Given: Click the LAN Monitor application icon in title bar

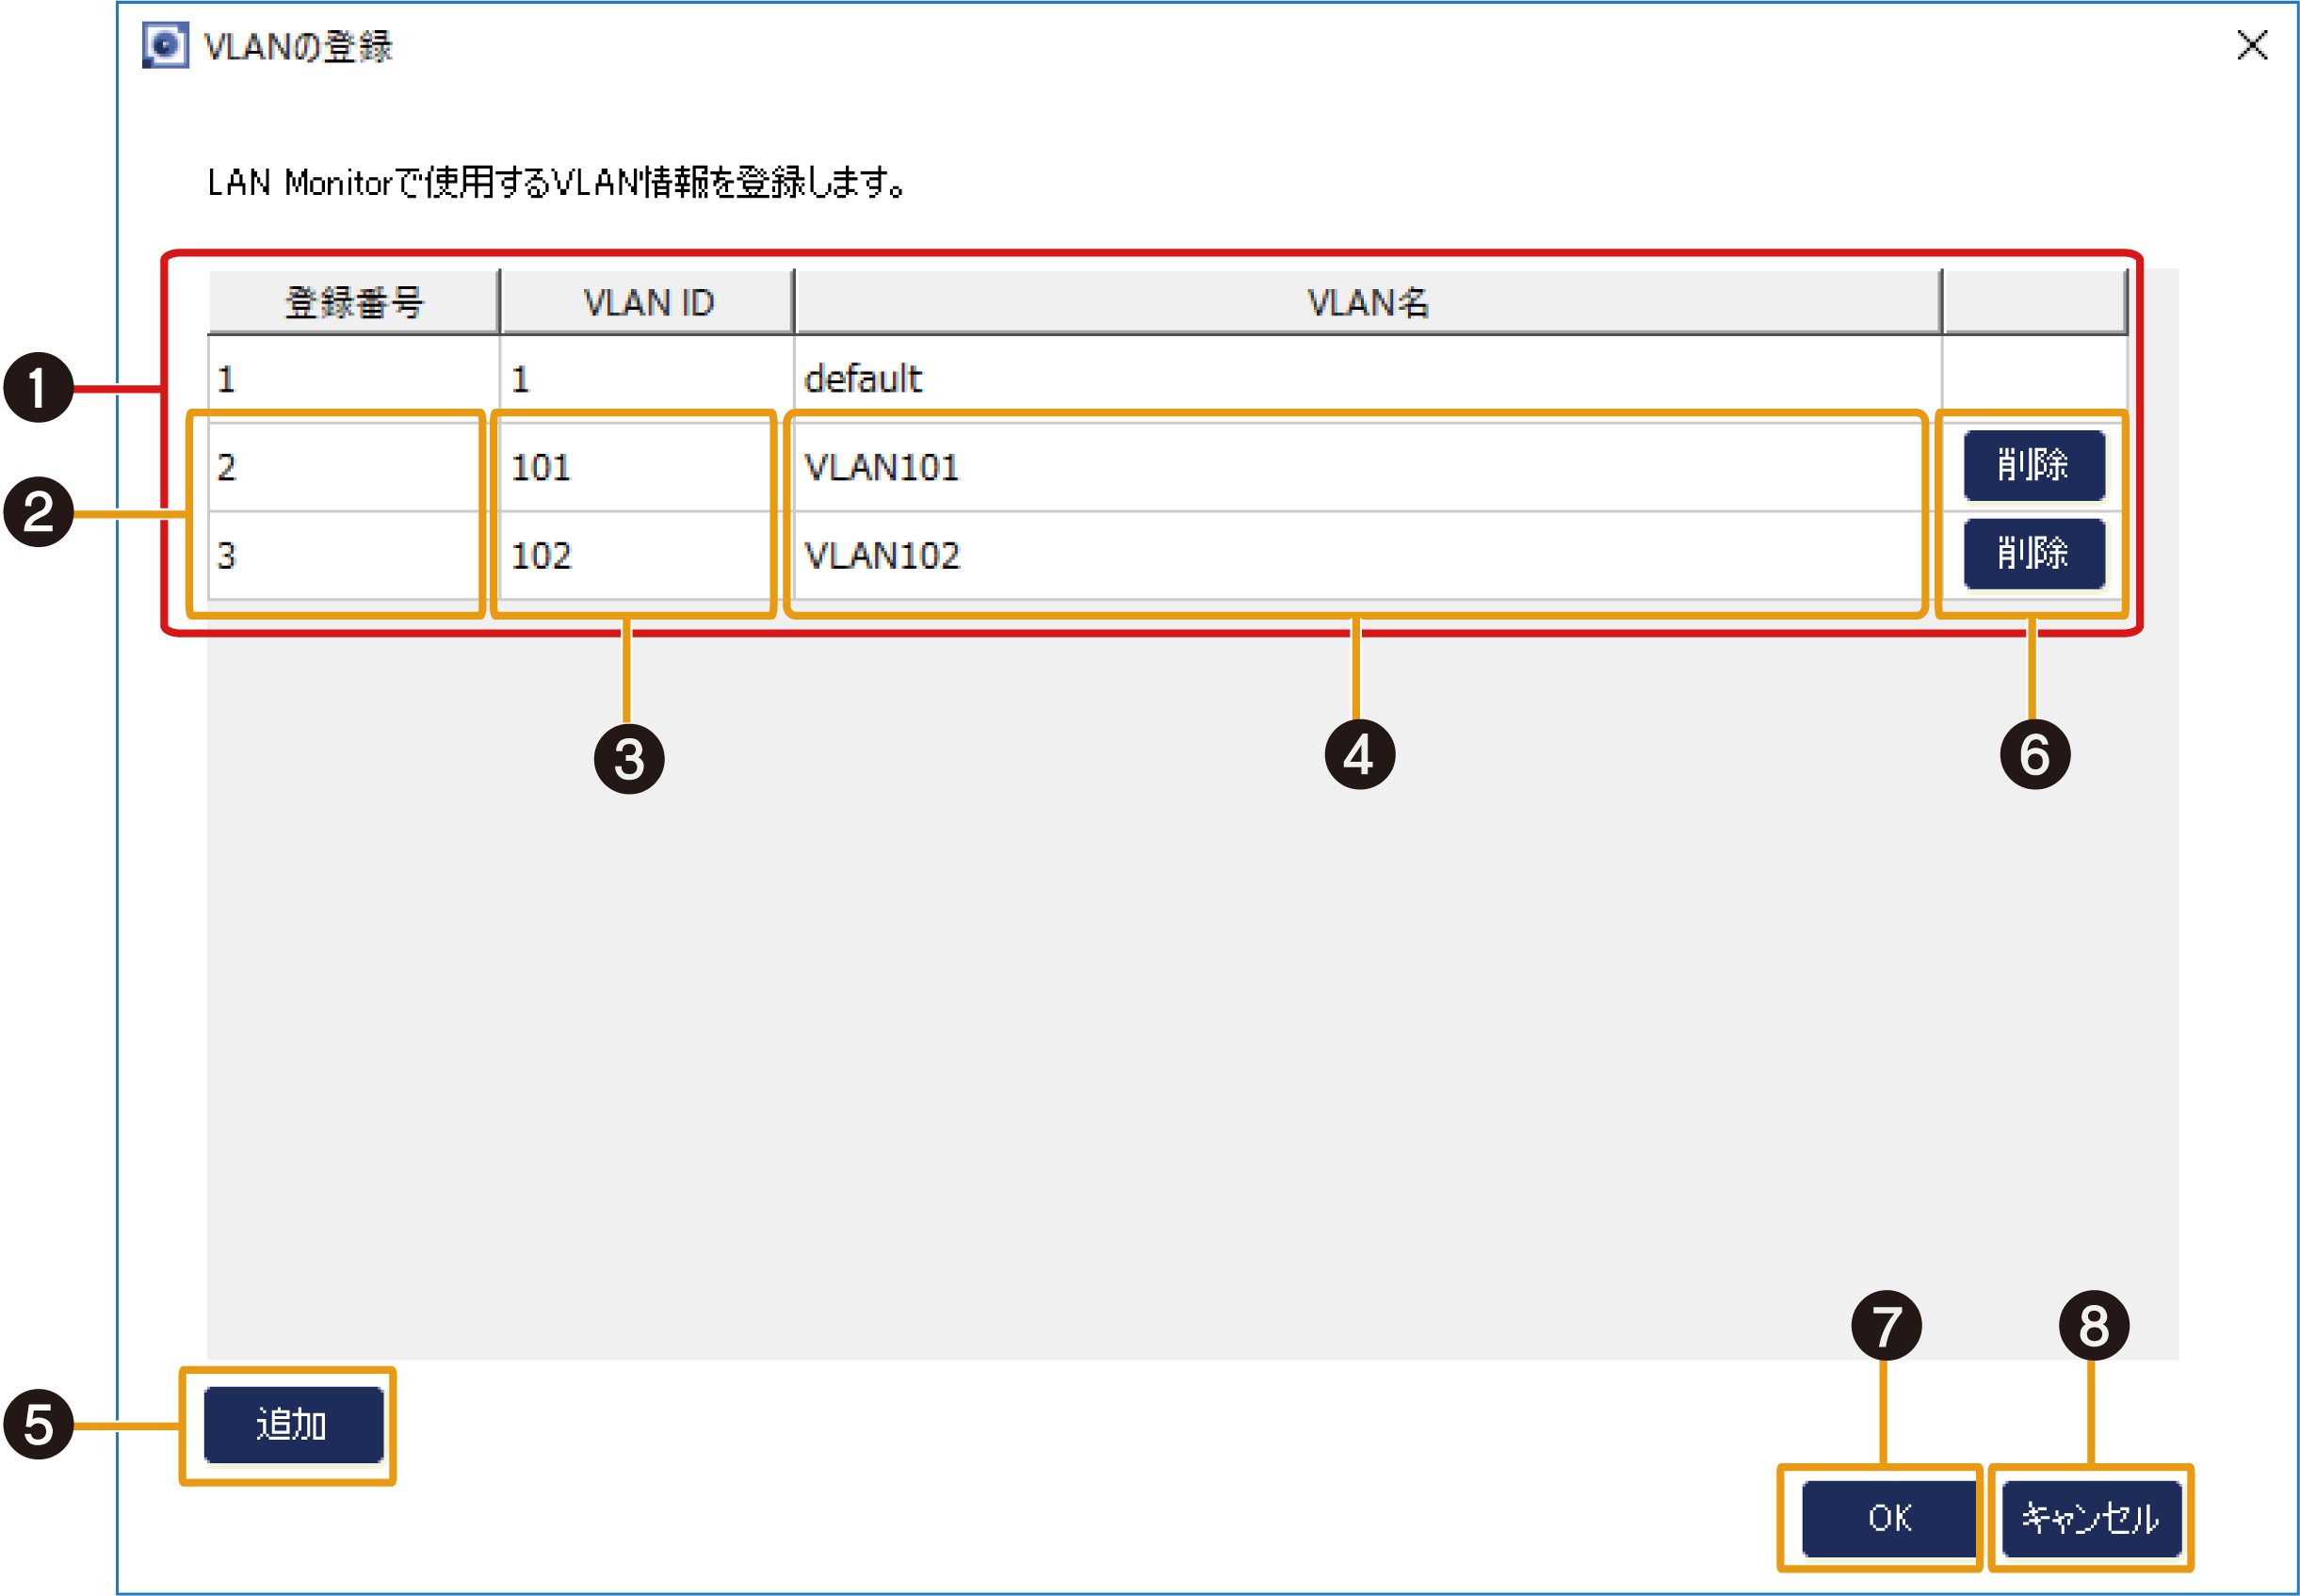Looking at the screenshot, I should click(x=165, y=45).
